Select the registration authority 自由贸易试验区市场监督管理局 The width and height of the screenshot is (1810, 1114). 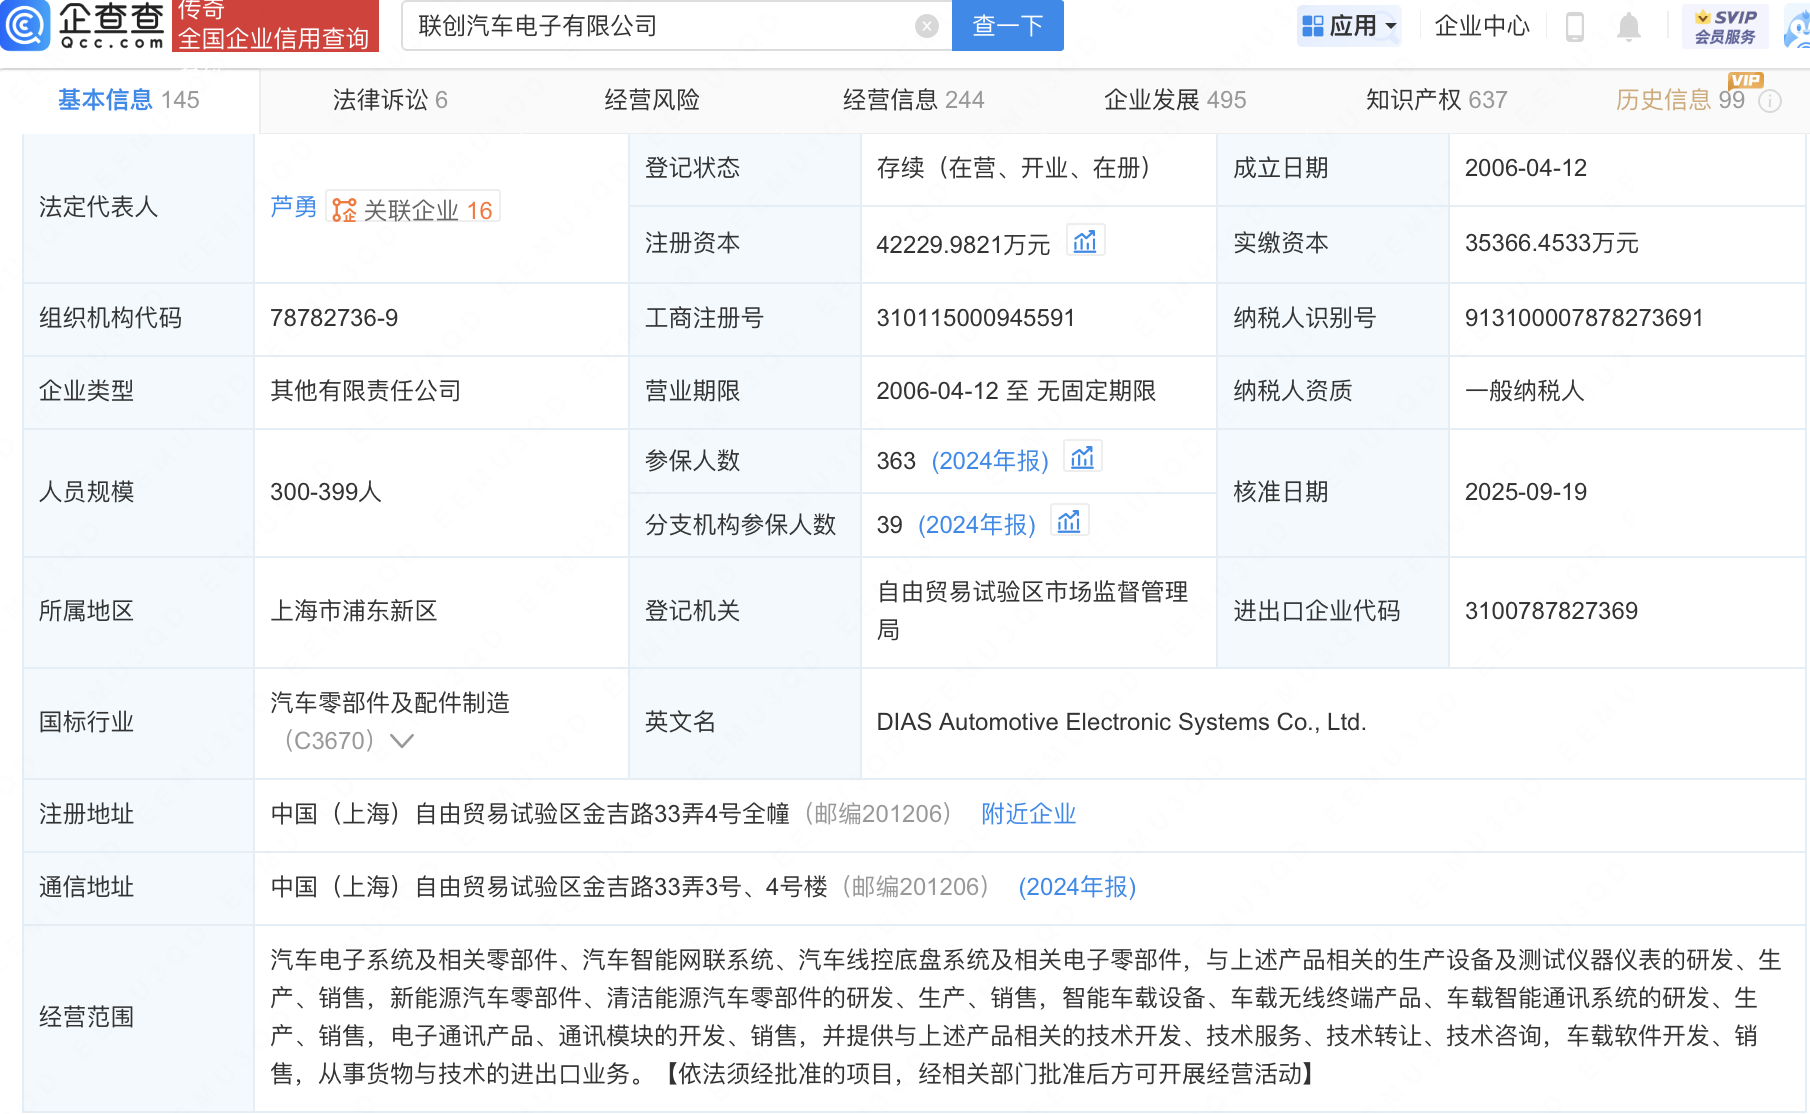pyautogui.click(x=1032, y=611)
